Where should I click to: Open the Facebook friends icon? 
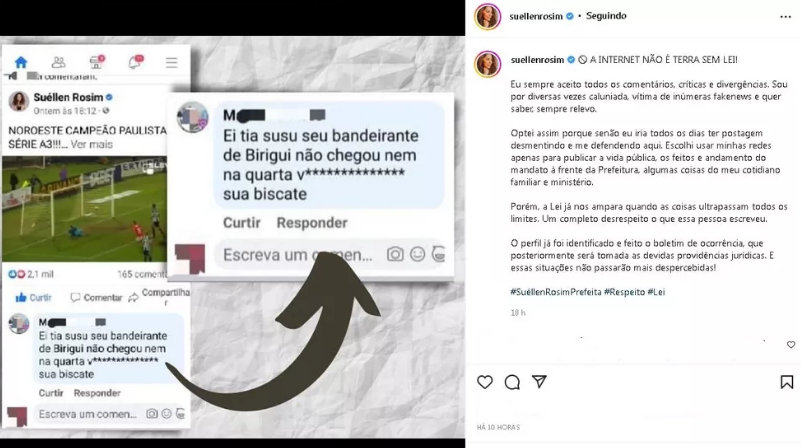click(59, 62)
